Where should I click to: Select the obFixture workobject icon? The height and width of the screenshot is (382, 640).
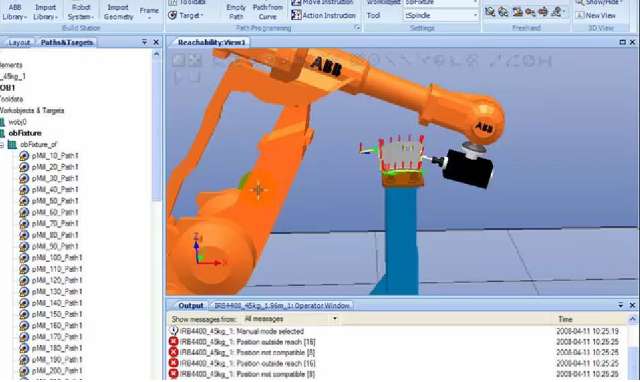click(2, 133)
